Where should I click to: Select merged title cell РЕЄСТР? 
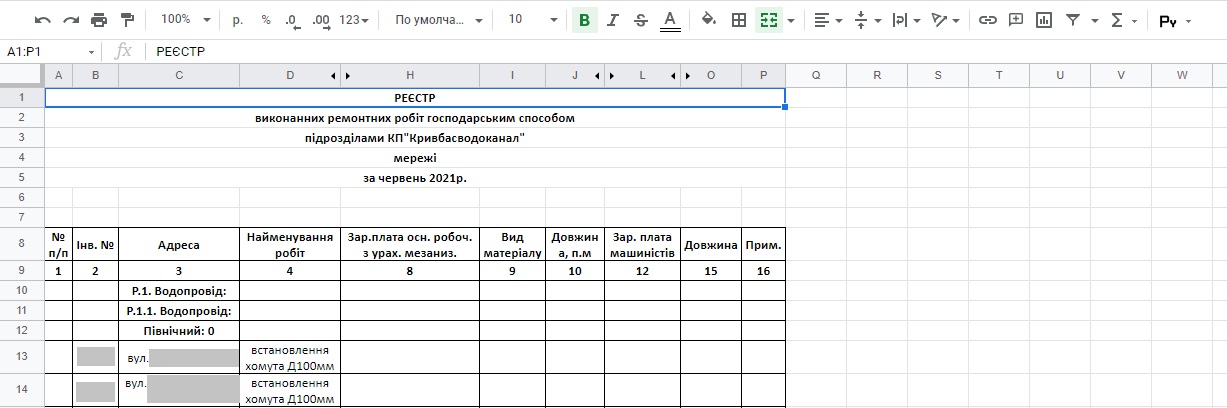click(415, 98)
